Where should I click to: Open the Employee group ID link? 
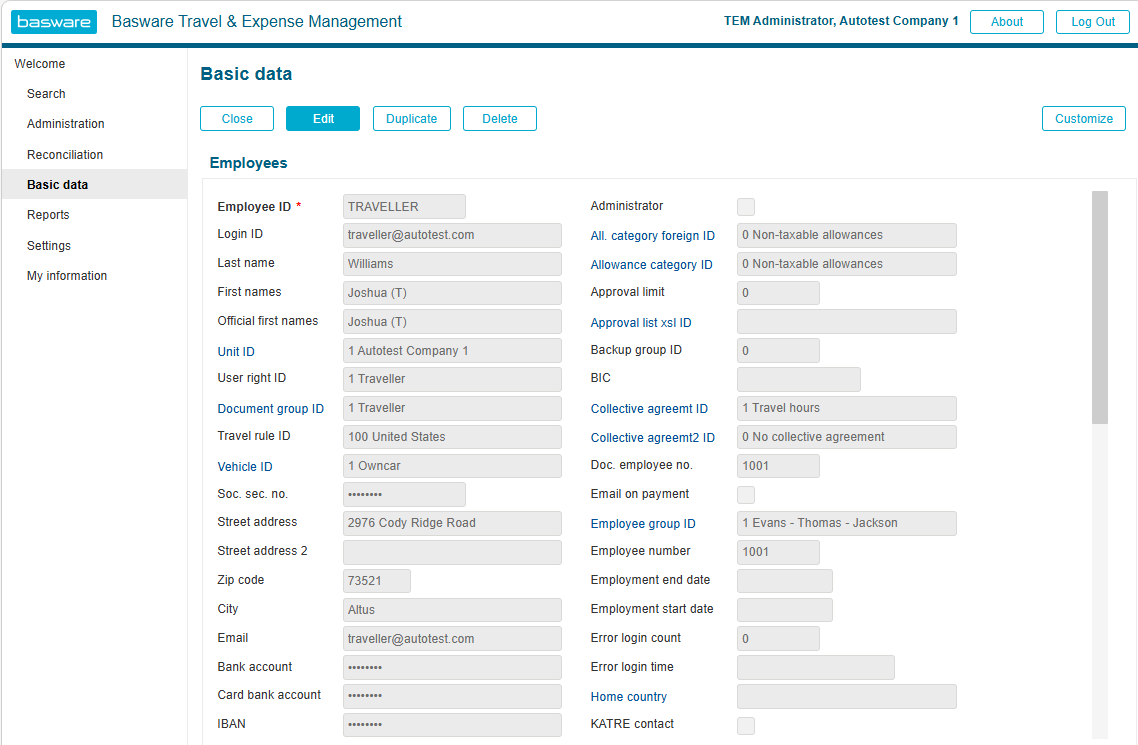tap(643, 524)
